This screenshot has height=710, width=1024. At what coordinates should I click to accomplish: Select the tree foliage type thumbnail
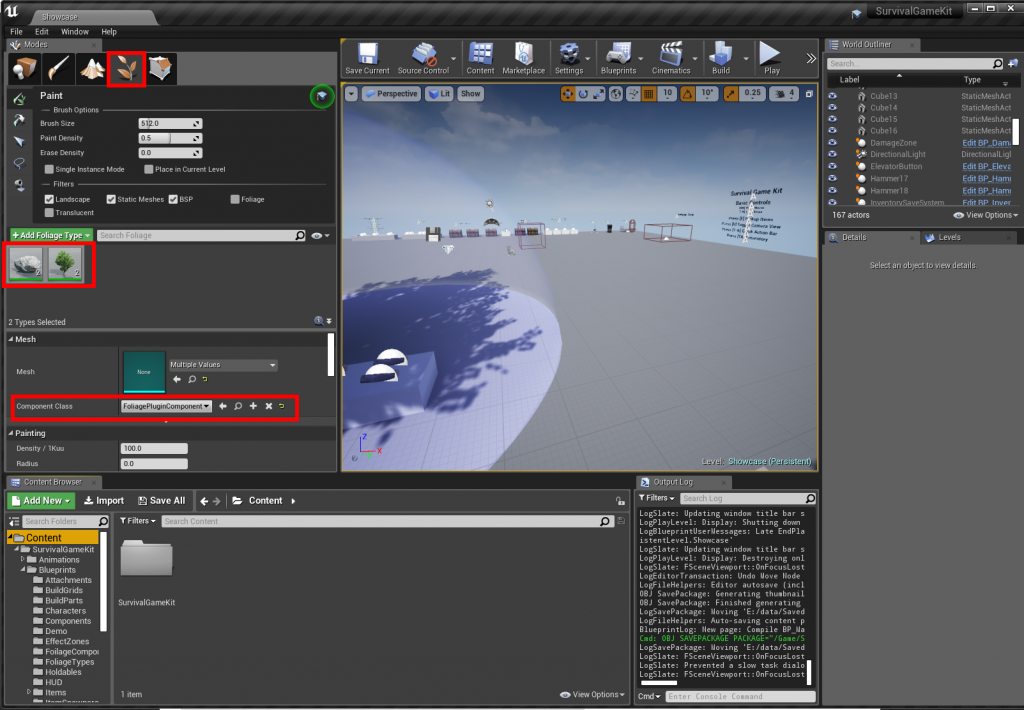click(65, 264)
